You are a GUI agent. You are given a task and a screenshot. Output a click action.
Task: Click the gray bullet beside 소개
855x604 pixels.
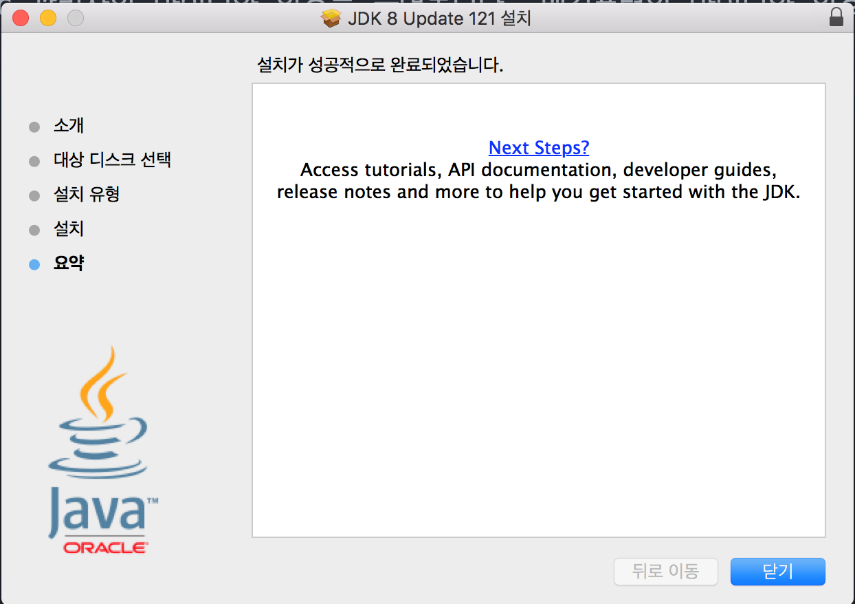click(37, 126)
